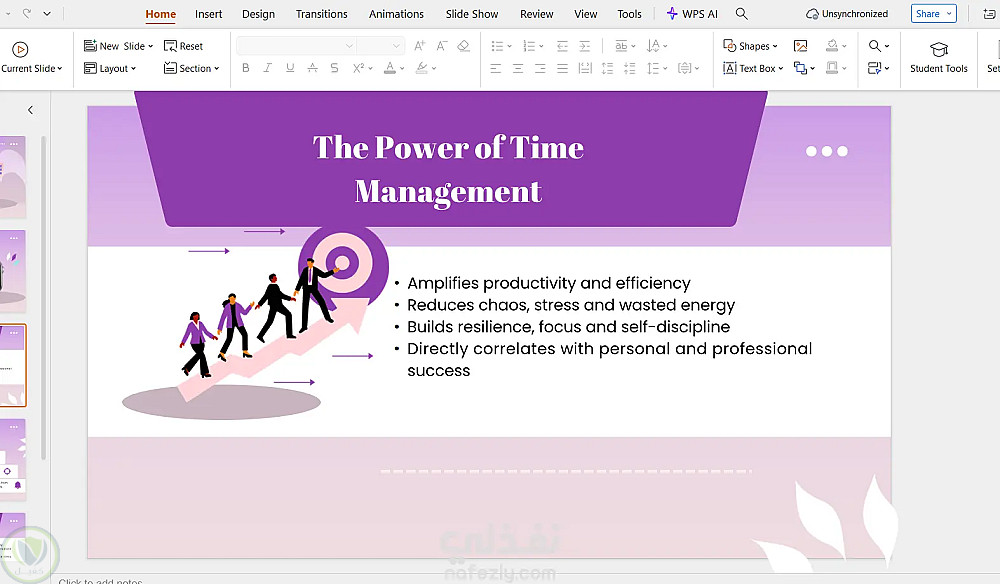Viewport: 1000px width, 584px height.
Task: Click the slide title The Power of Time Management
Action: pyautogui.click(x=448, y=169)
